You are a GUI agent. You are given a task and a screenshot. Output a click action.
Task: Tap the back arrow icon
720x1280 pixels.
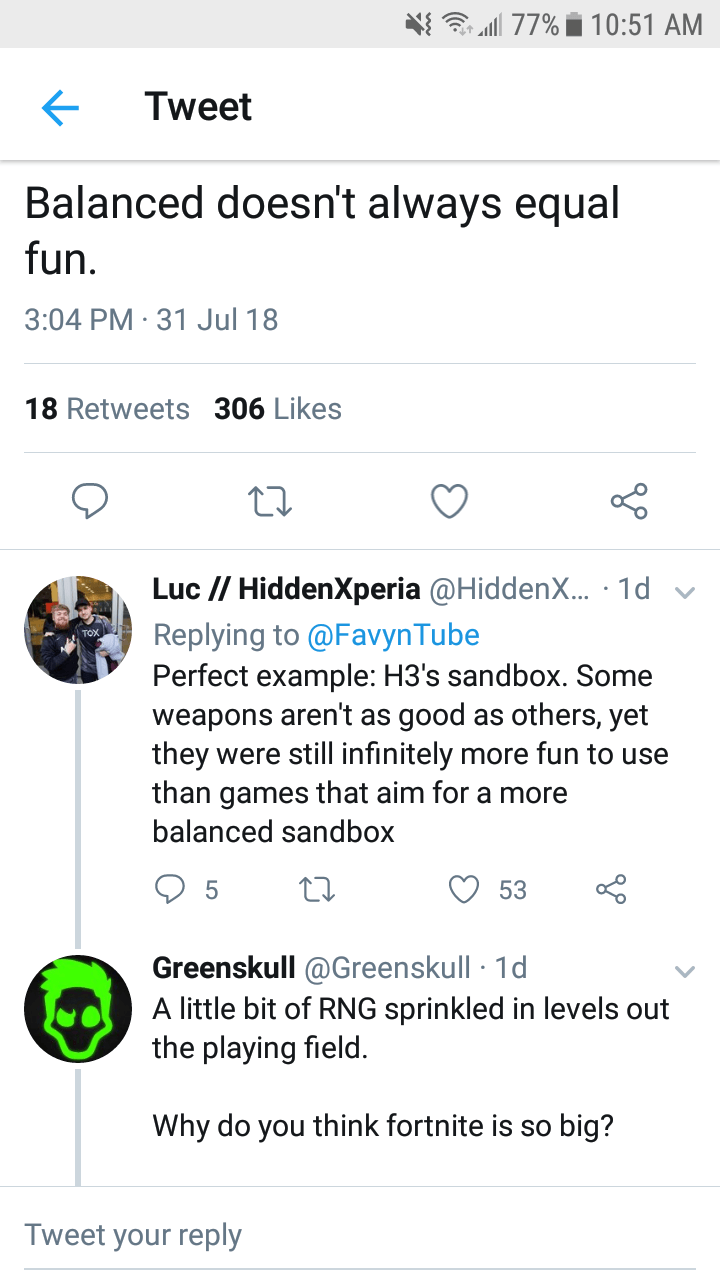[x=60, y=107]
